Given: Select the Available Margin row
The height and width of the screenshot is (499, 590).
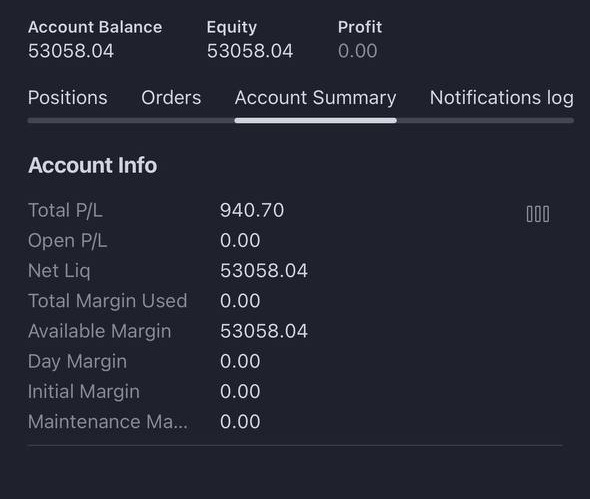Looking at the screenshot, I should (x=295, y=331).
